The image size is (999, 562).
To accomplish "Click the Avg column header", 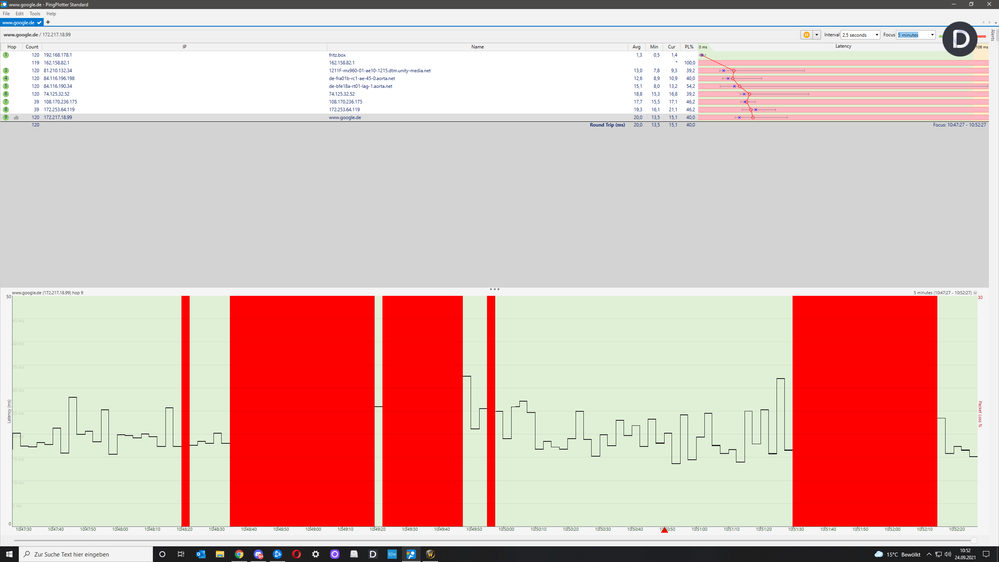I will coord(636,47).
